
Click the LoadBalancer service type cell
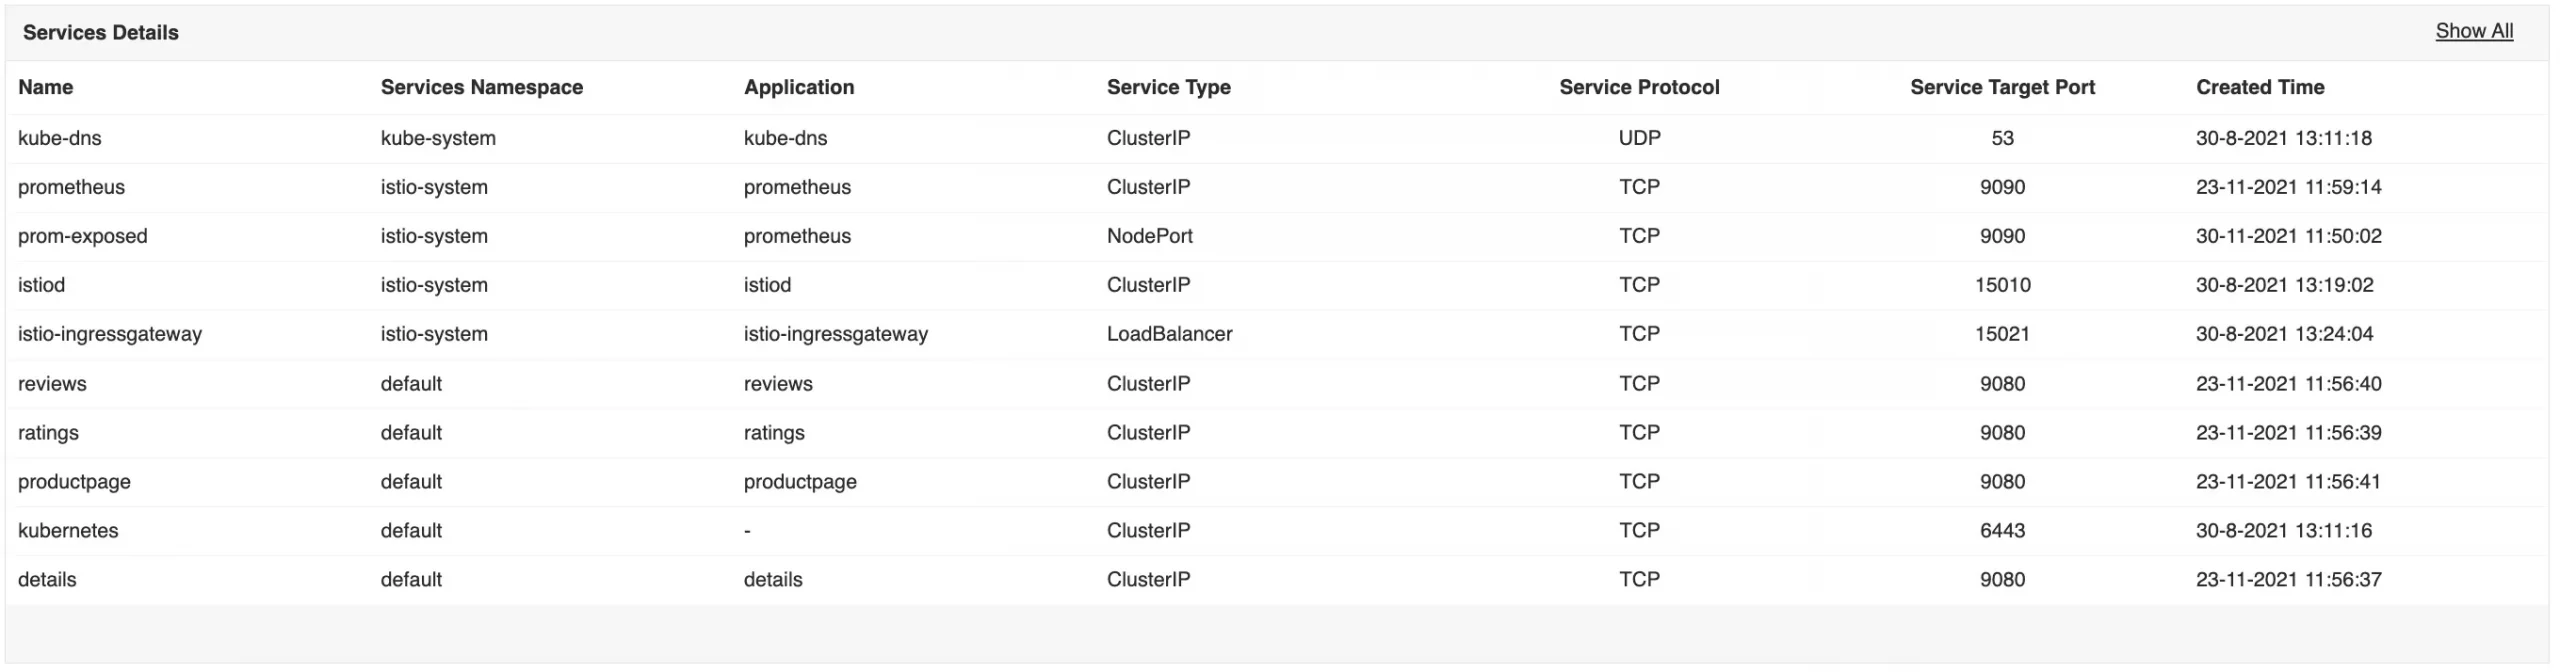click(1169, 334)
